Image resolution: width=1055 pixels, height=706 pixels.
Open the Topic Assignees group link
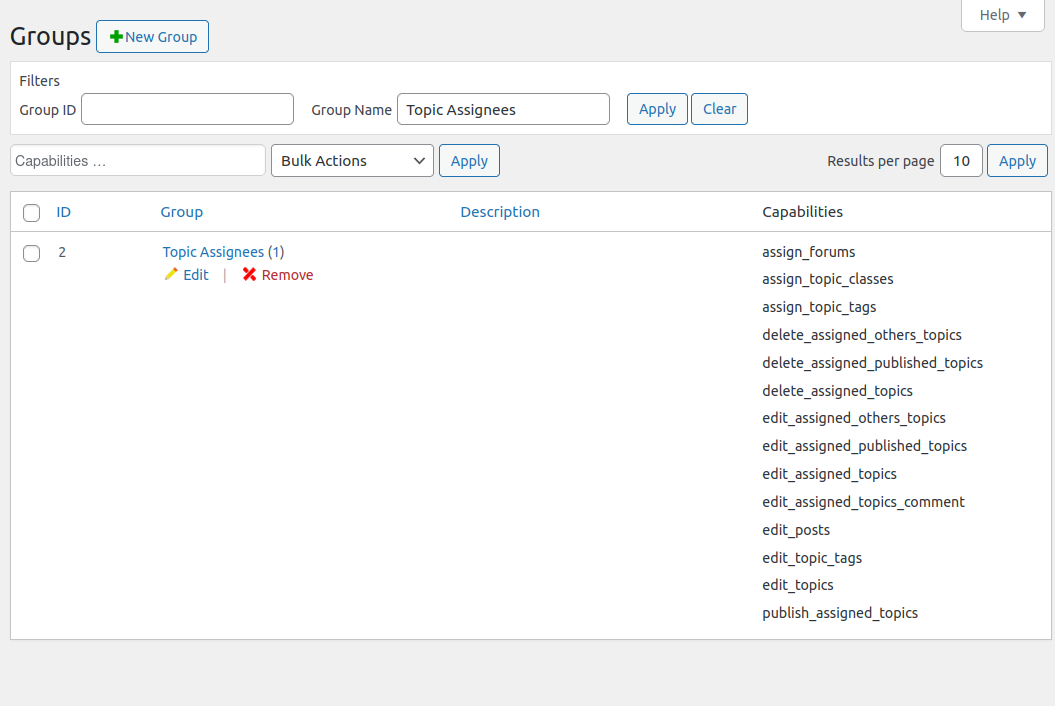(x=213, y=252)
